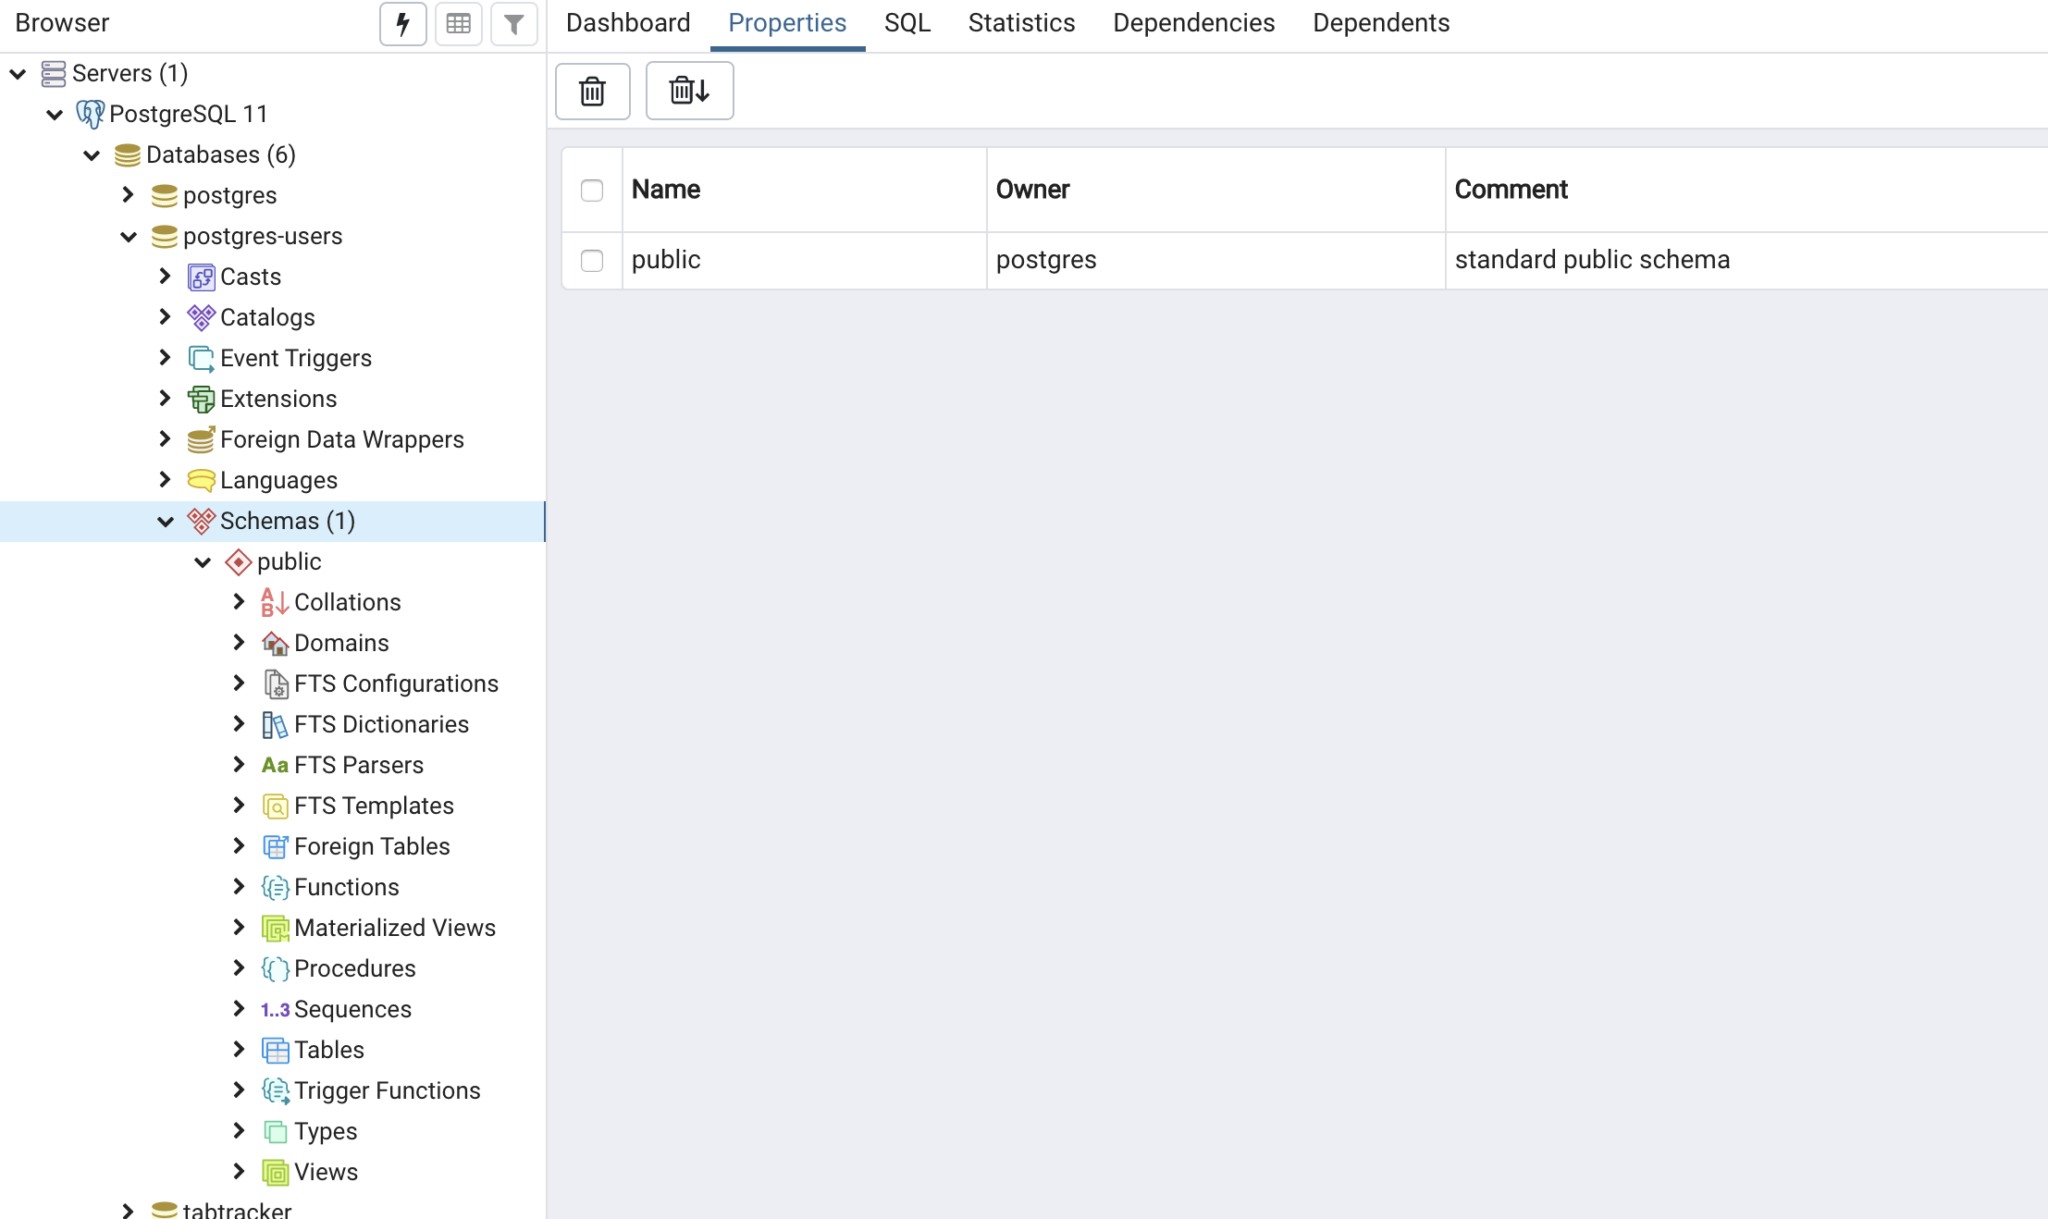Switch to the SQL tab
The image size is (2048, 1219).
point(905,22)
